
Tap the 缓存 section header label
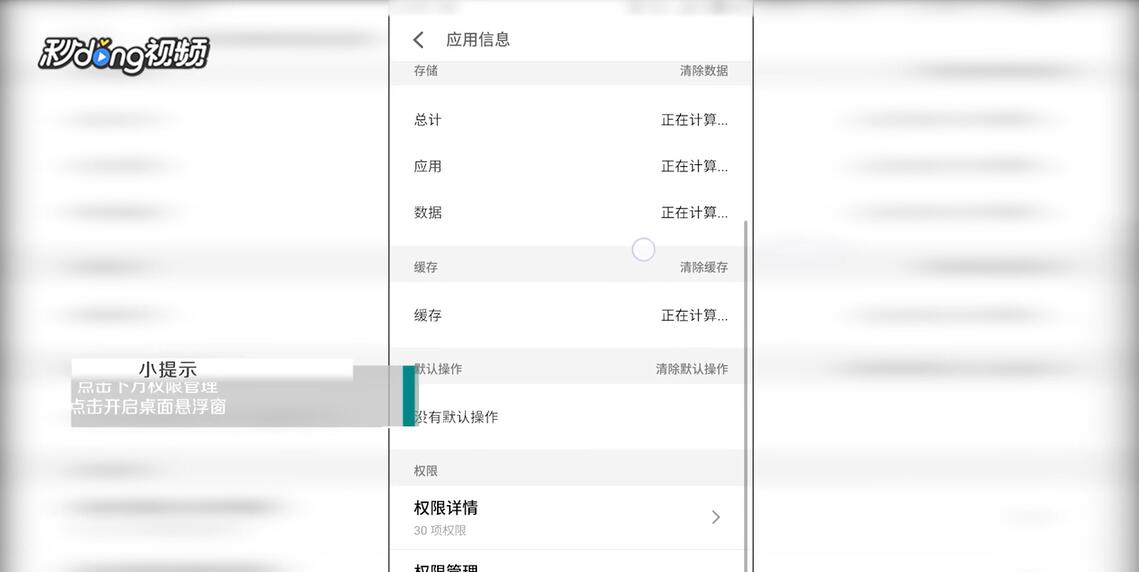click(x=426, y=267)
